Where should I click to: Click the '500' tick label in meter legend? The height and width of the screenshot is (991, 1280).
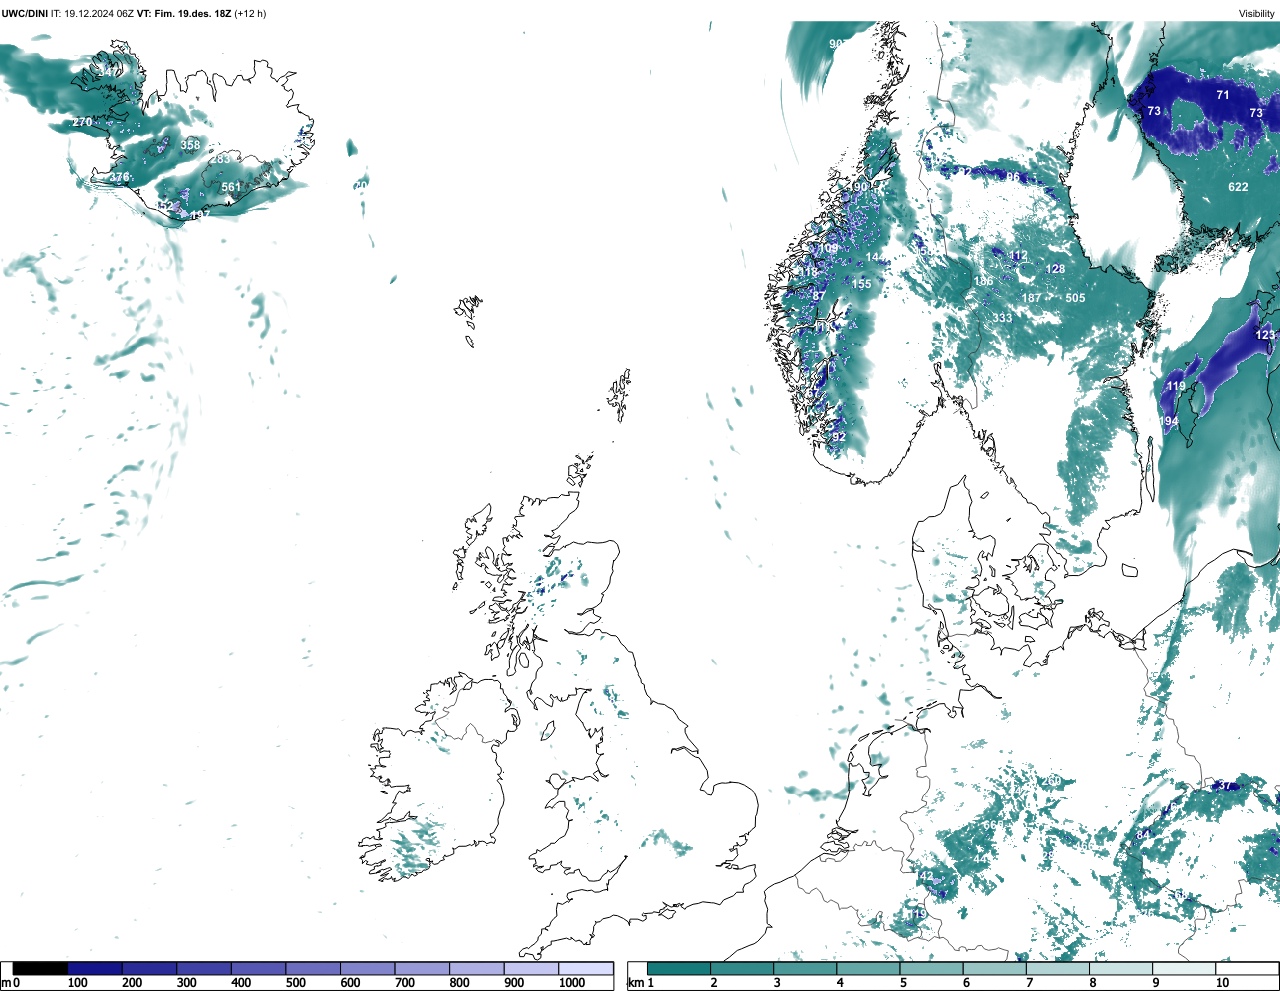tap(295, 983)
